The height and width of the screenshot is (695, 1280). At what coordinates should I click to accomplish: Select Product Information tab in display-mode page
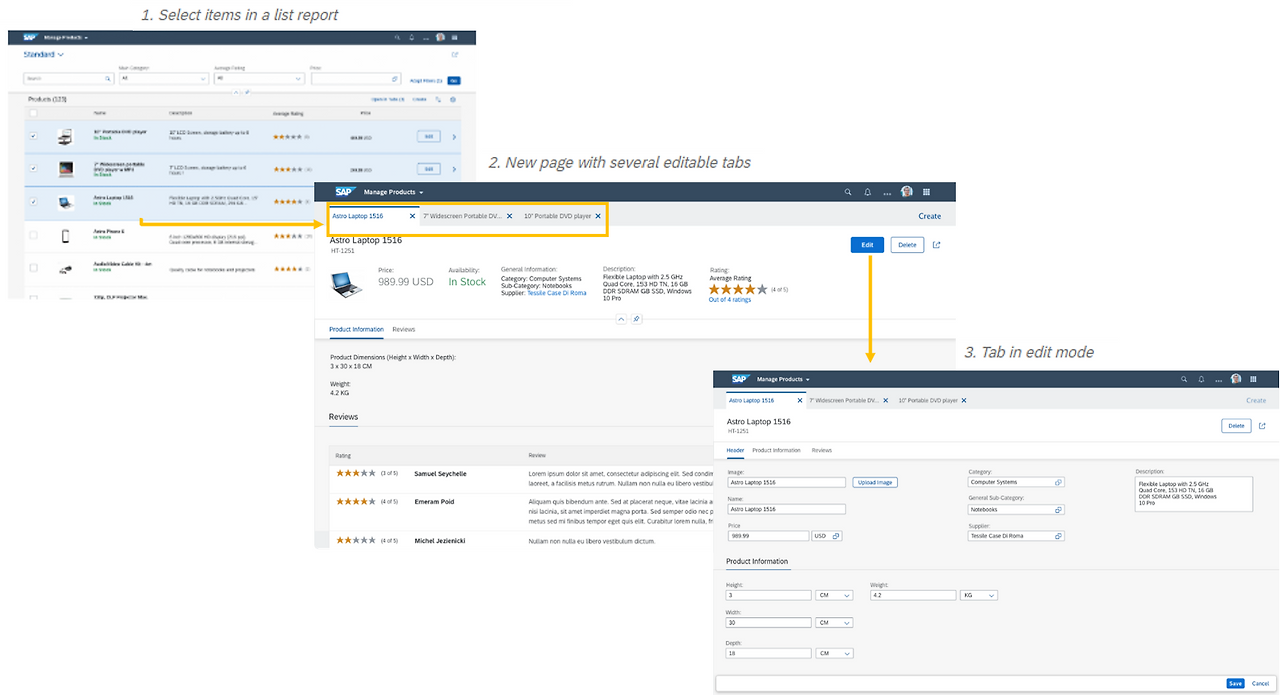tap(356, 329)
